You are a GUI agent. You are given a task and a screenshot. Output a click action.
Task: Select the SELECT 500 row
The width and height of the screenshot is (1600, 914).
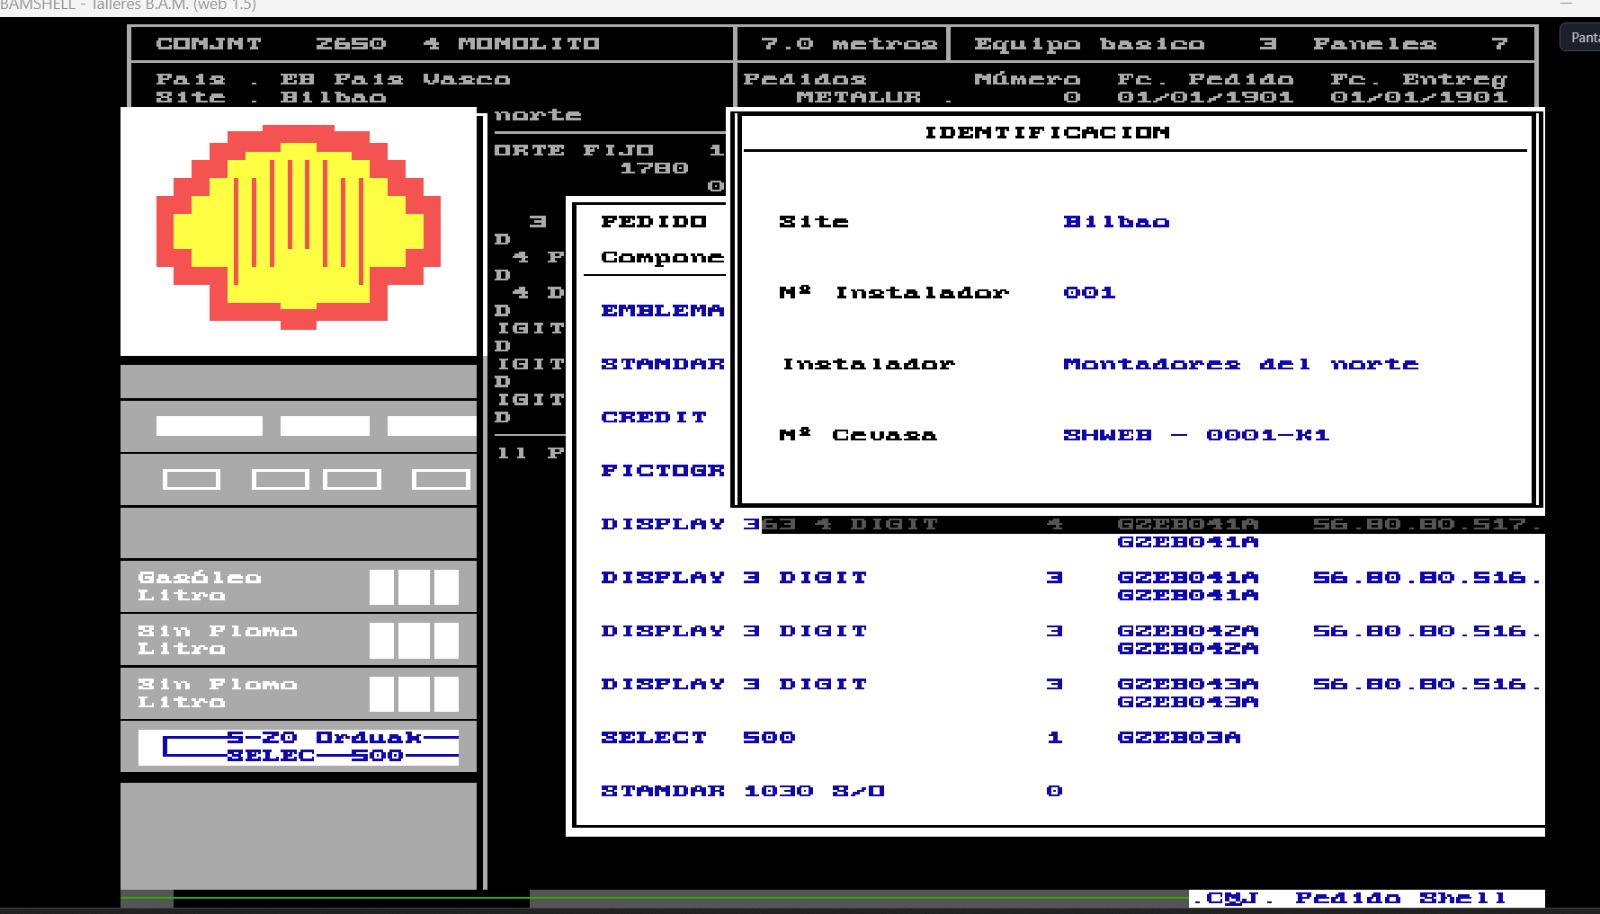click(920, 737)
